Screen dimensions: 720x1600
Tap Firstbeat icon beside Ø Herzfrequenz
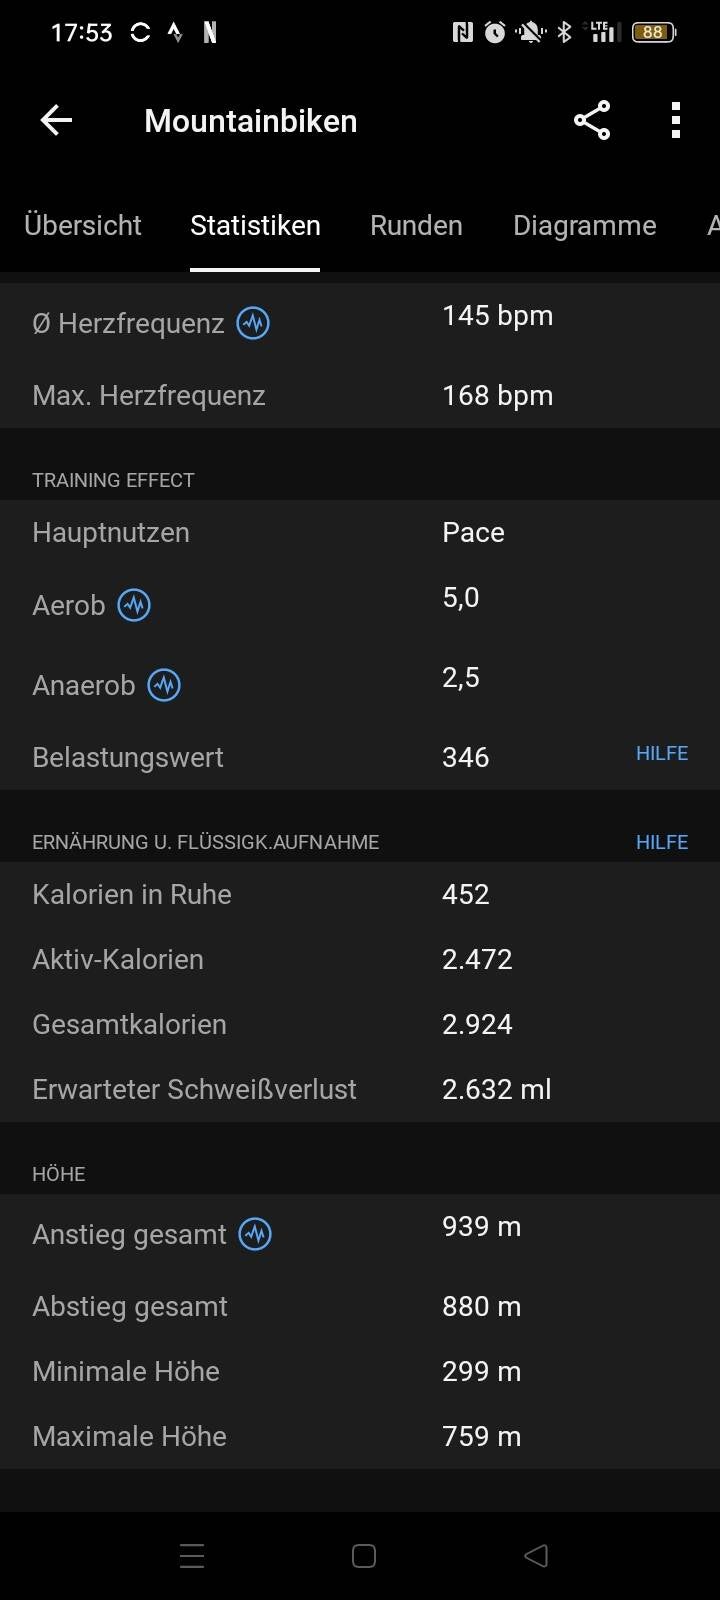coord(253,323)
